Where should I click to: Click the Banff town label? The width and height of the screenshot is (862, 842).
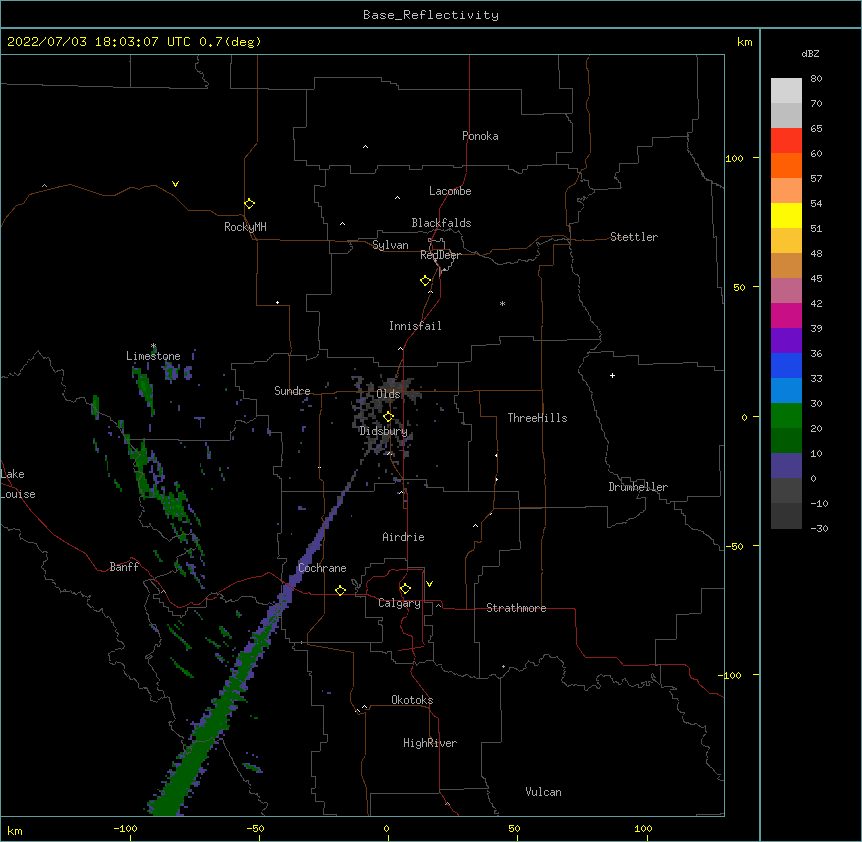(124, 567)
